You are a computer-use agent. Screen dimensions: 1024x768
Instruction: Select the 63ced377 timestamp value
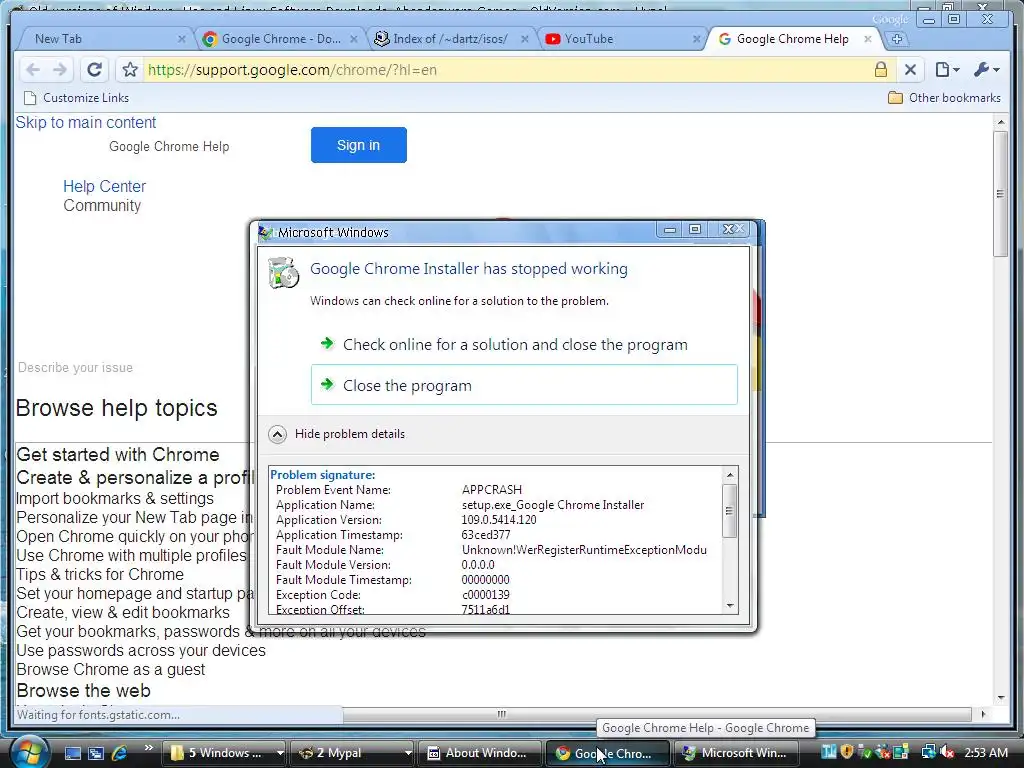coord(486,535)
